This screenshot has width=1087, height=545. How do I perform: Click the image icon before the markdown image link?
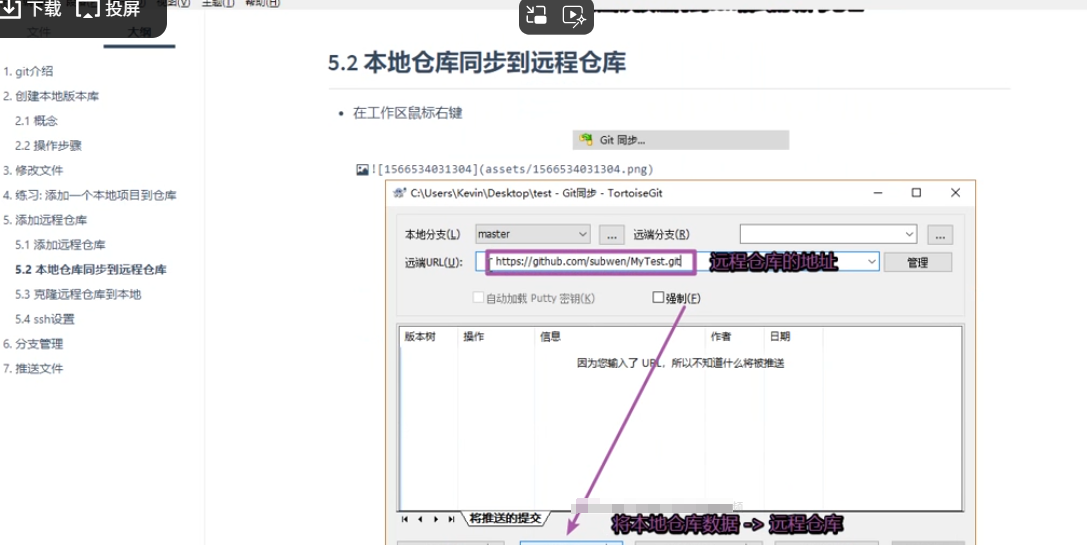point(362,169)
